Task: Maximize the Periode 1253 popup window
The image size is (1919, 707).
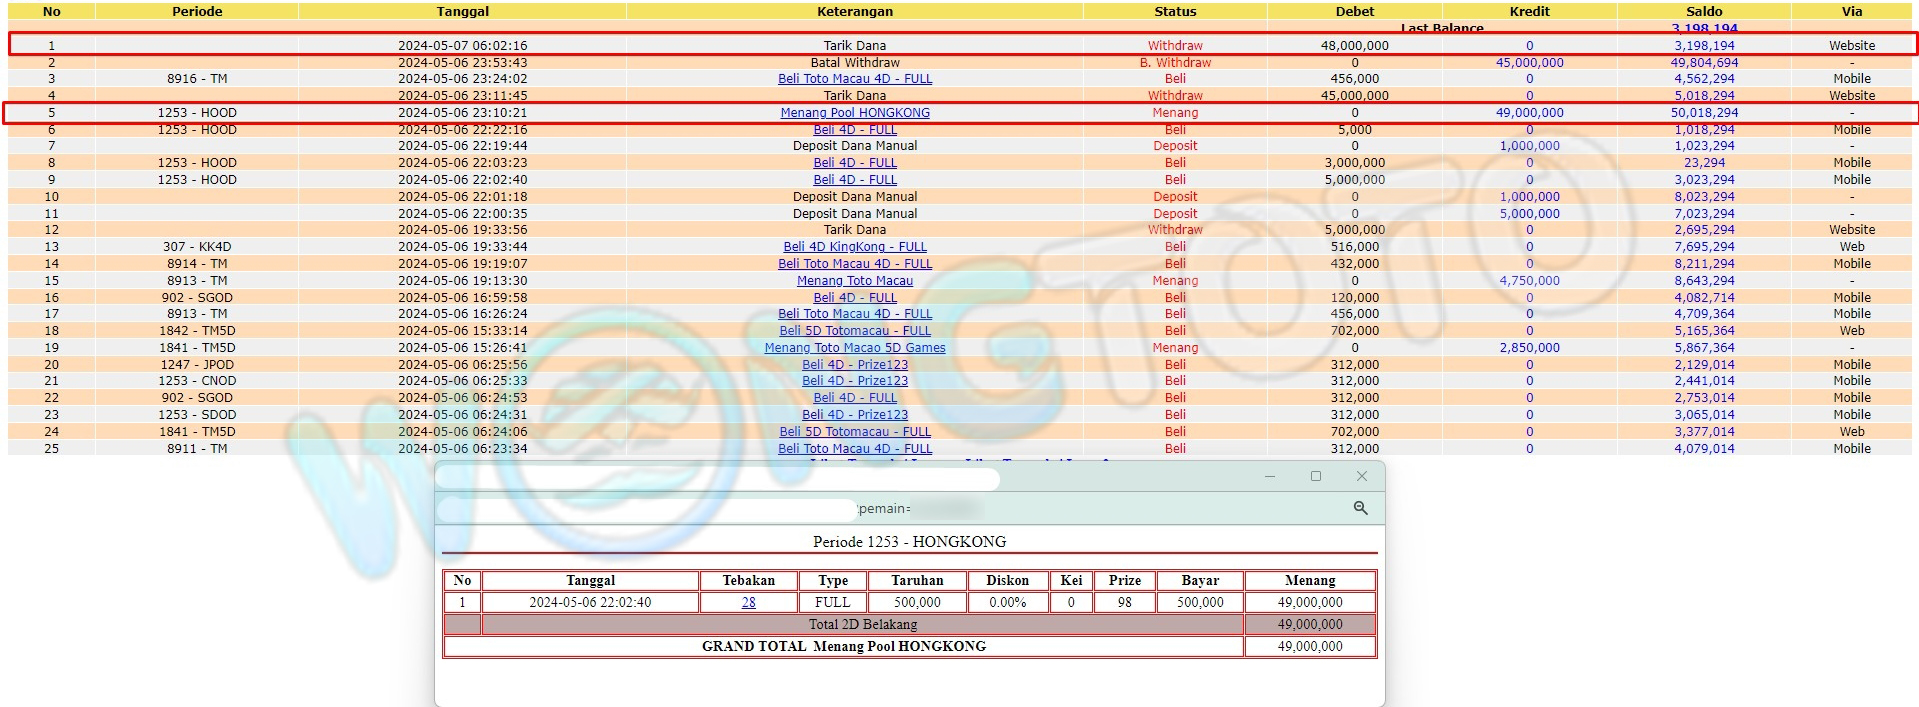Action: pyautogui.click(x=1316, y=476)
